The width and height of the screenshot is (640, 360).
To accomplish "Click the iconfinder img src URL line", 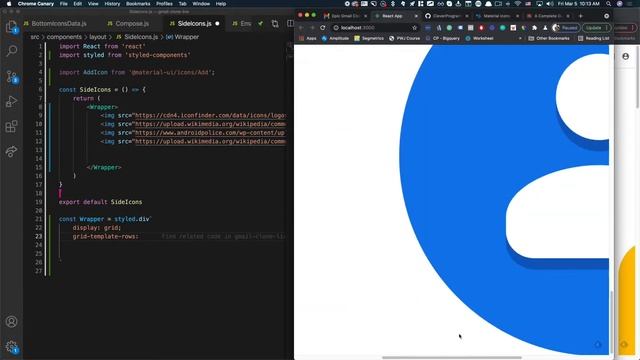I will click(x=193, y=116).
